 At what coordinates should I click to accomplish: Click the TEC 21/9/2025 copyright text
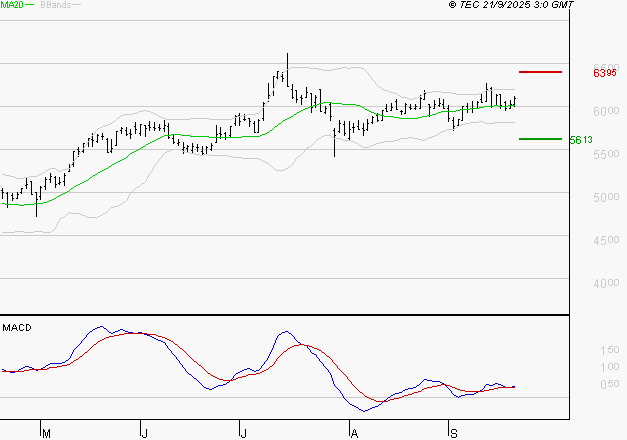coord(511,5)
